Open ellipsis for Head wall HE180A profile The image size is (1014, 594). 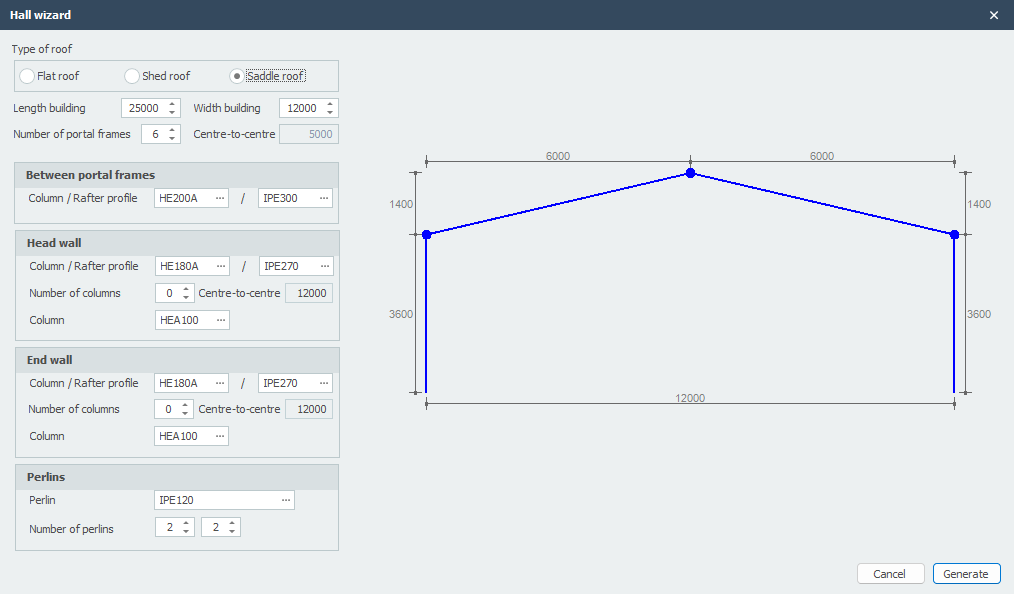[220, 266]
